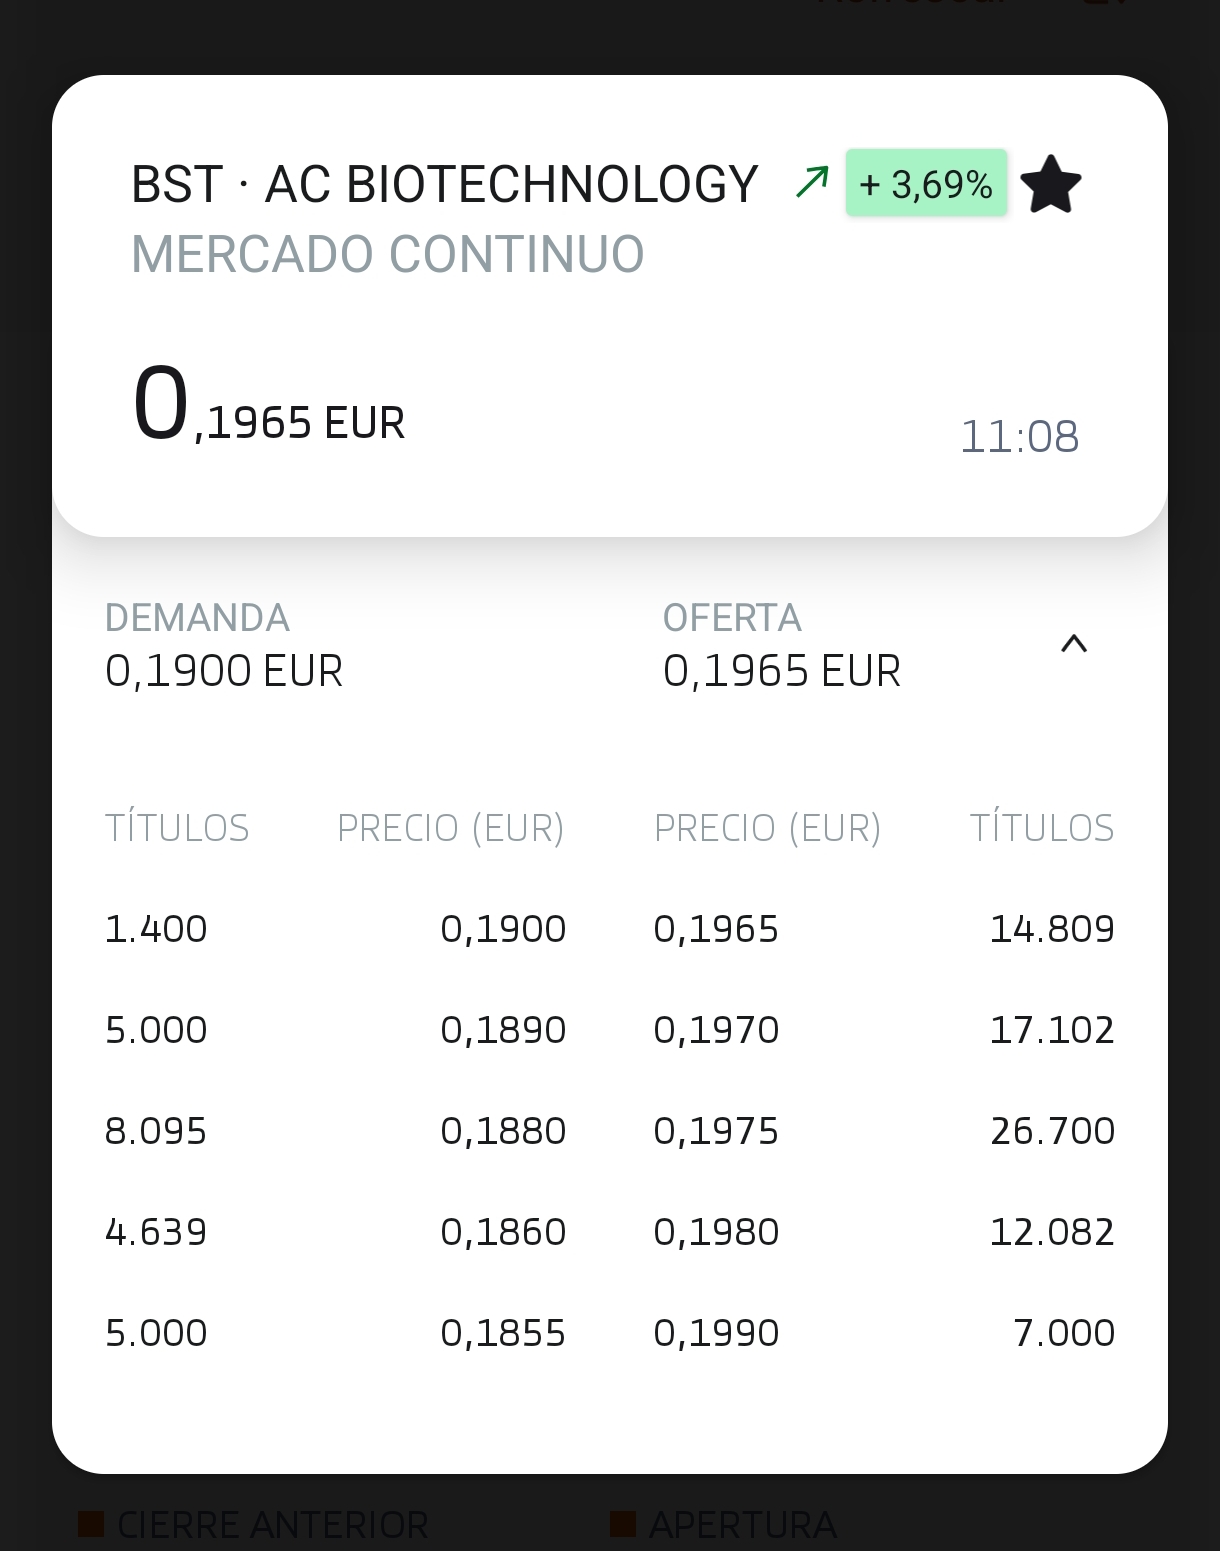Click the 11:08 timestamp
1220x1551 pixels.
[x=1019, y=436]
